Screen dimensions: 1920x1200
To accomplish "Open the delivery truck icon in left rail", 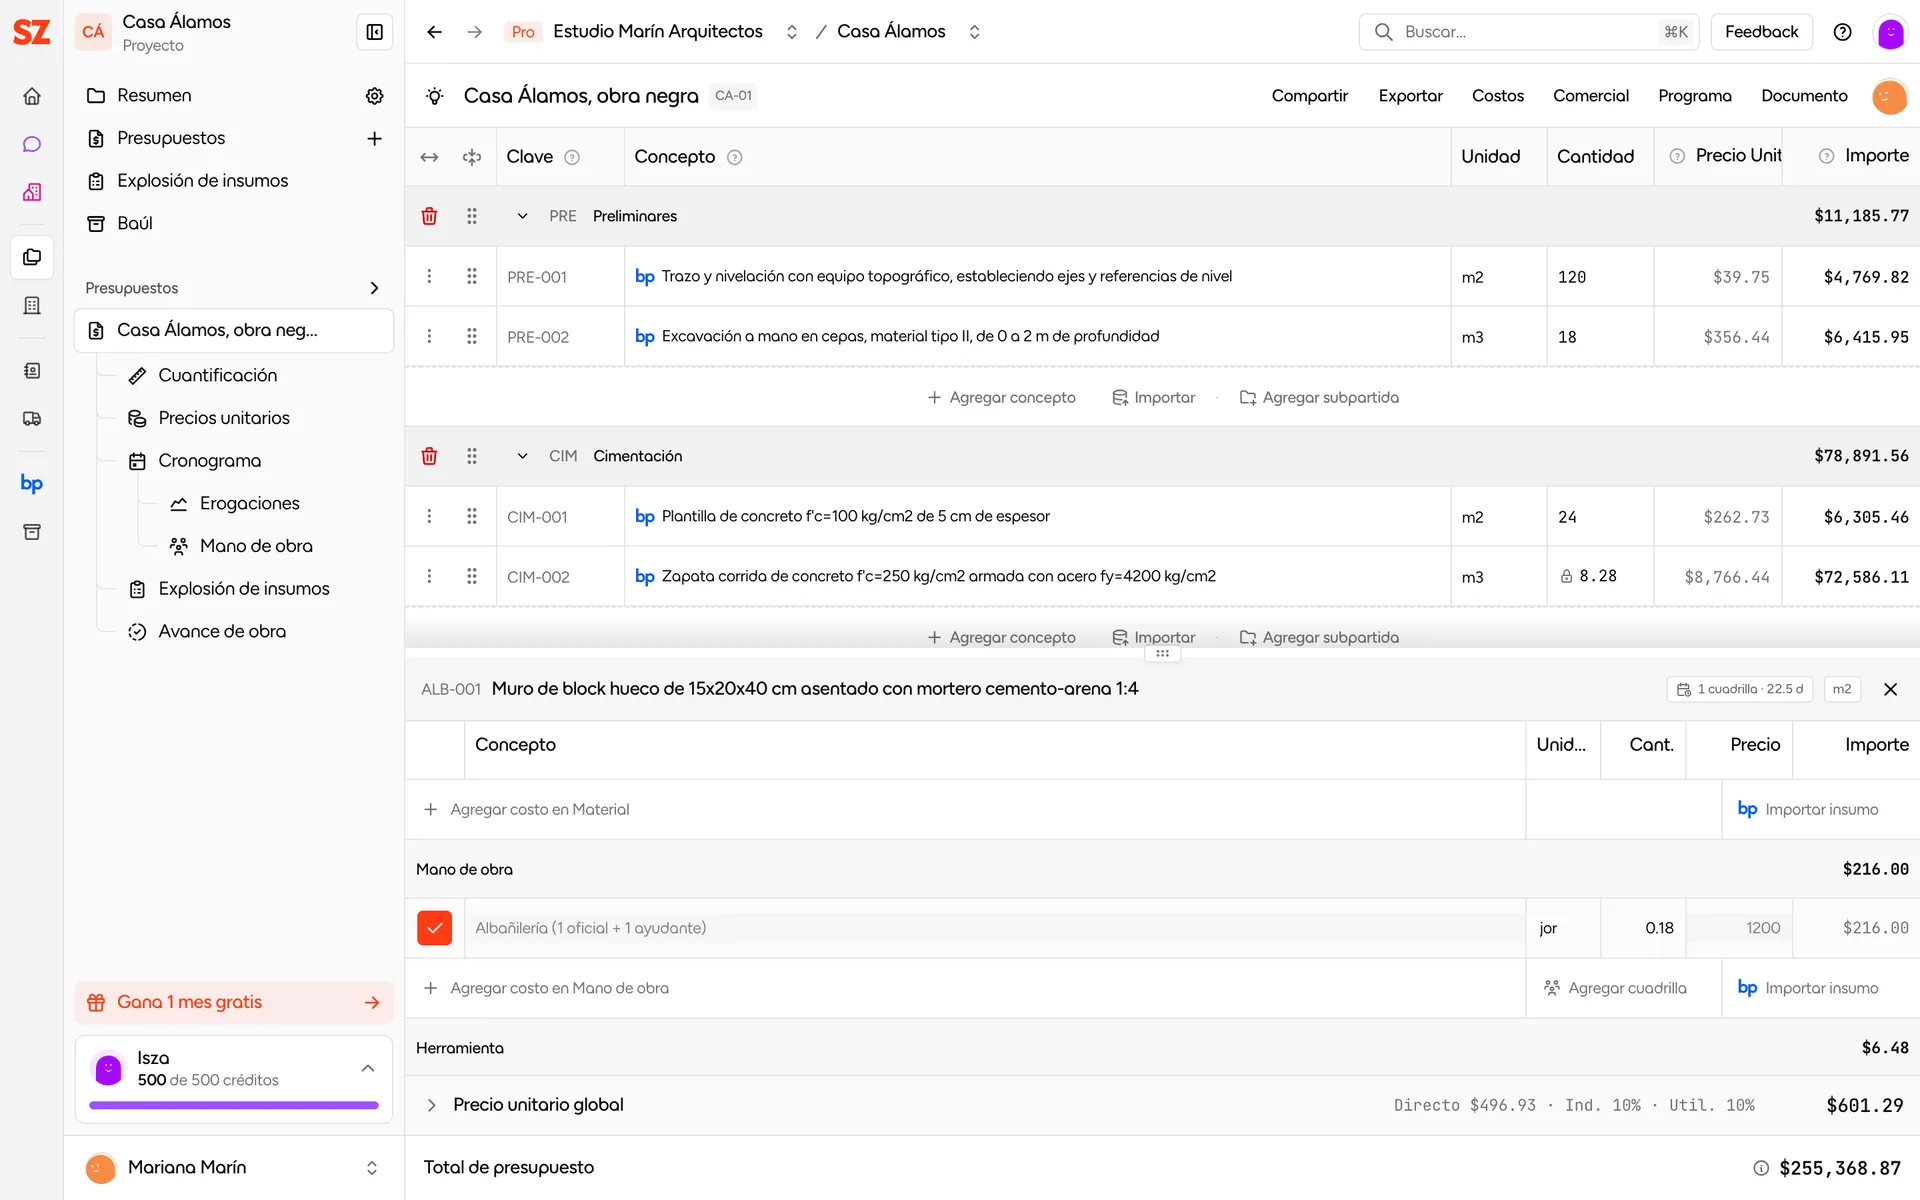I will [32, 419].
